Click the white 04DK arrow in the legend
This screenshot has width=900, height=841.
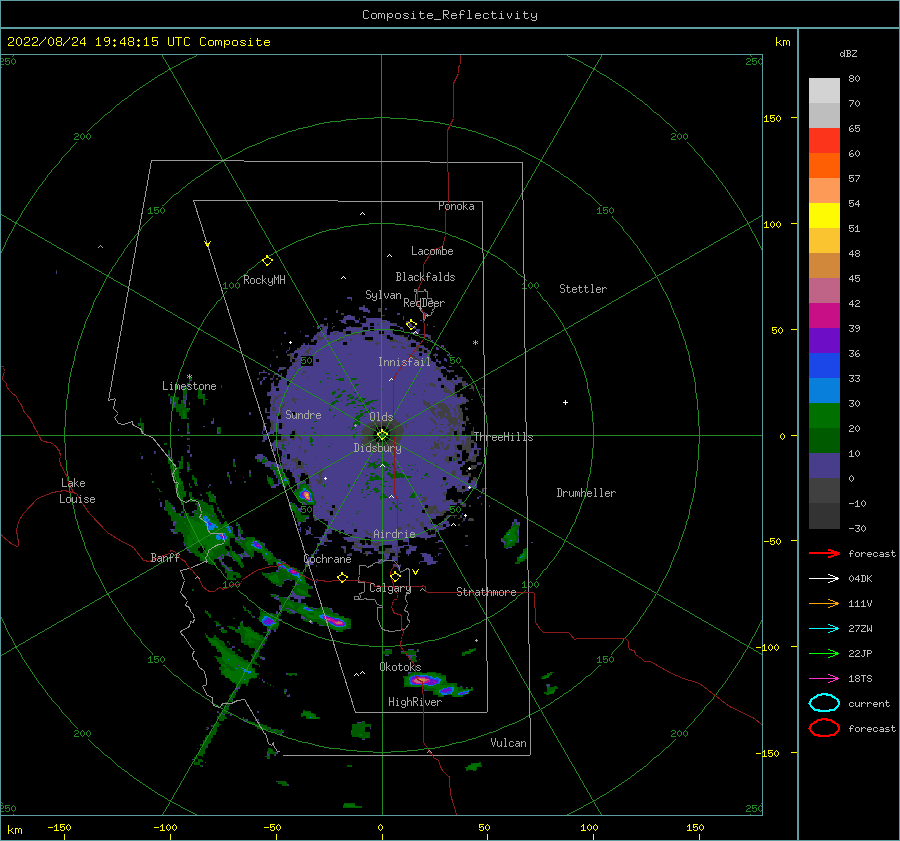pos(824,579)
